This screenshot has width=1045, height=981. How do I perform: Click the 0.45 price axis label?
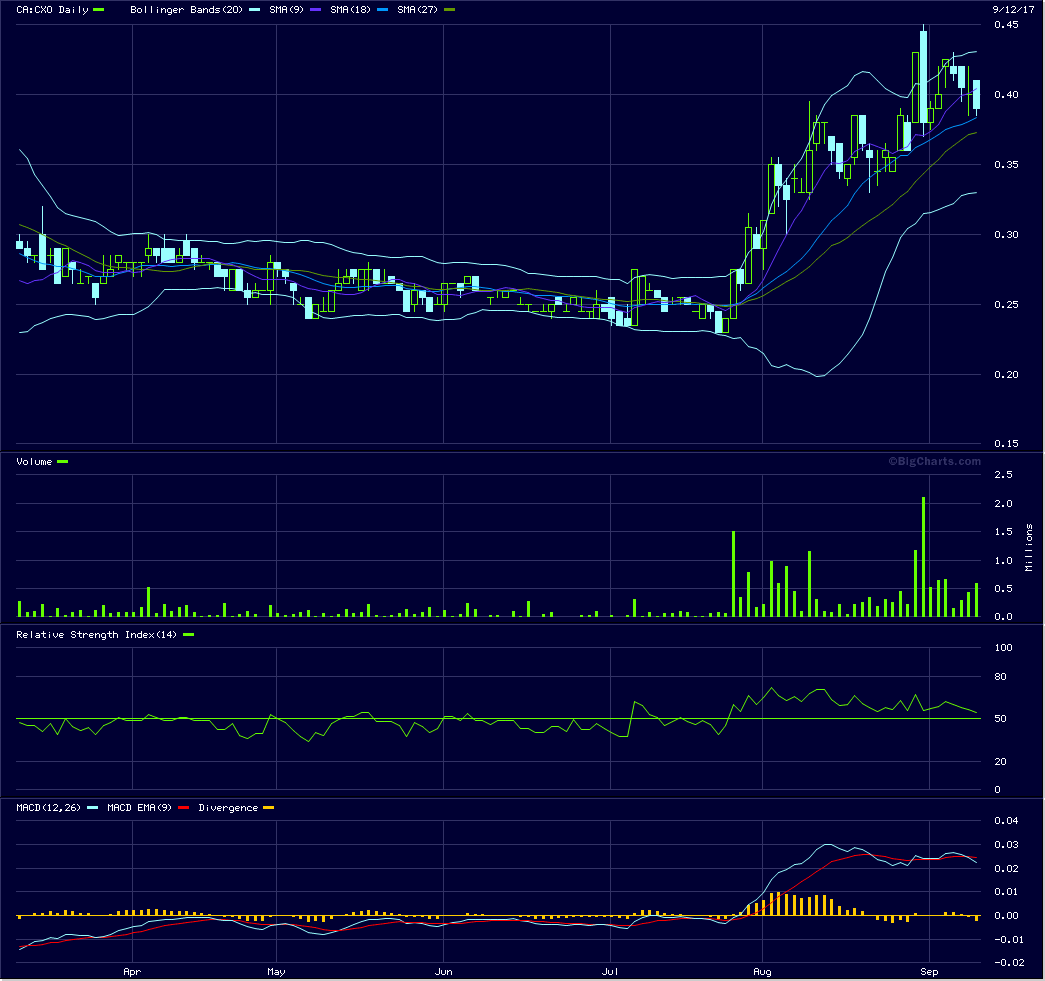point(1006,25)
